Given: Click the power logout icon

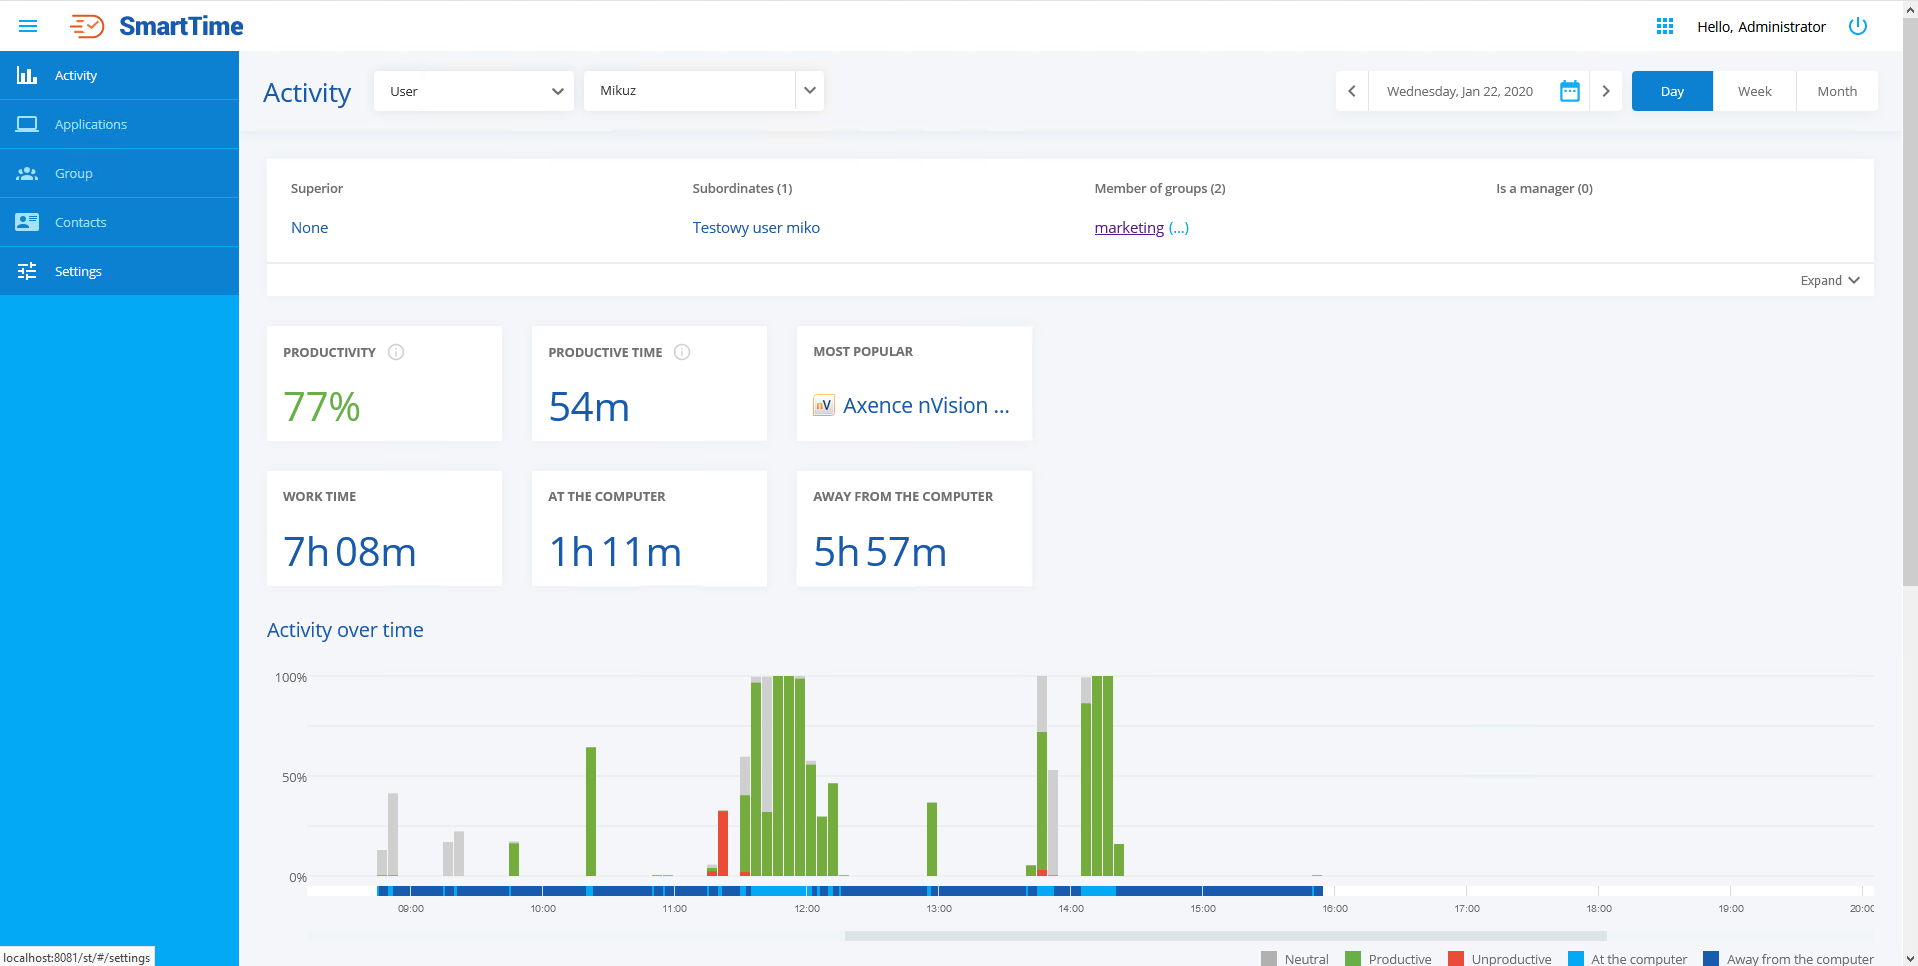Looking at the screenshot, I should (x=1857, y=26).
